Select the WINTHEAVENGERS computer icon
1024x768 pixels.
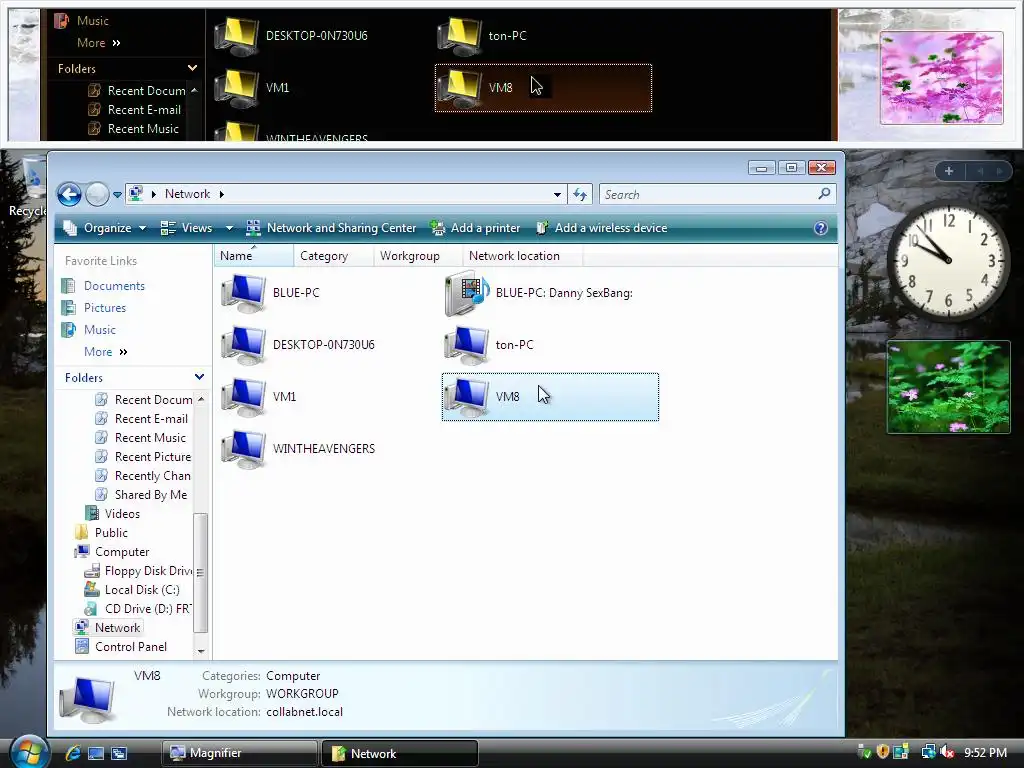pyautogui.click(x=244, y=449)
